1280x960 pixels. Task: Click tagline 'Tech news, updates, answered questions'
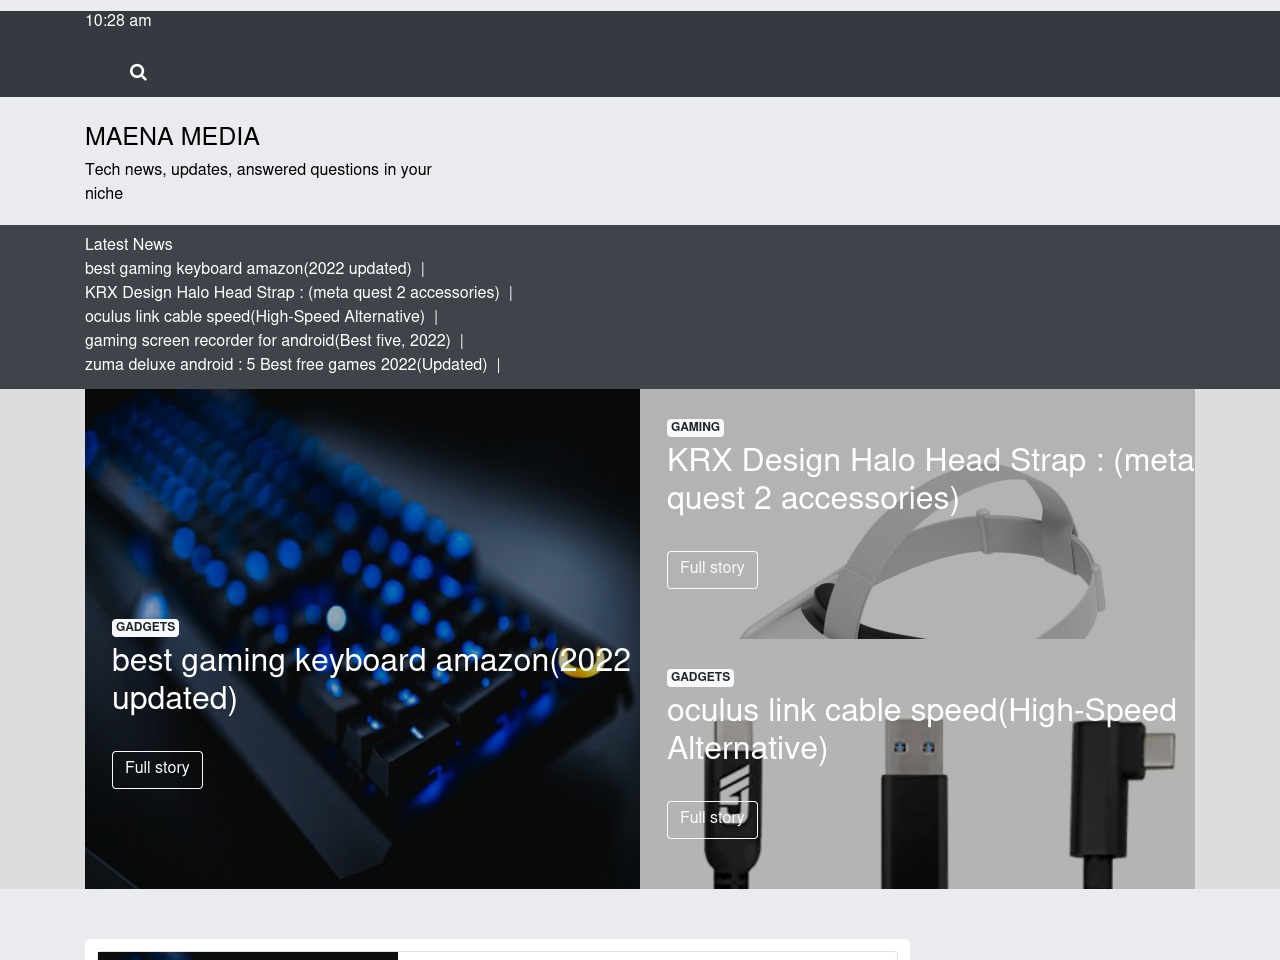click(x=258, y=182)
